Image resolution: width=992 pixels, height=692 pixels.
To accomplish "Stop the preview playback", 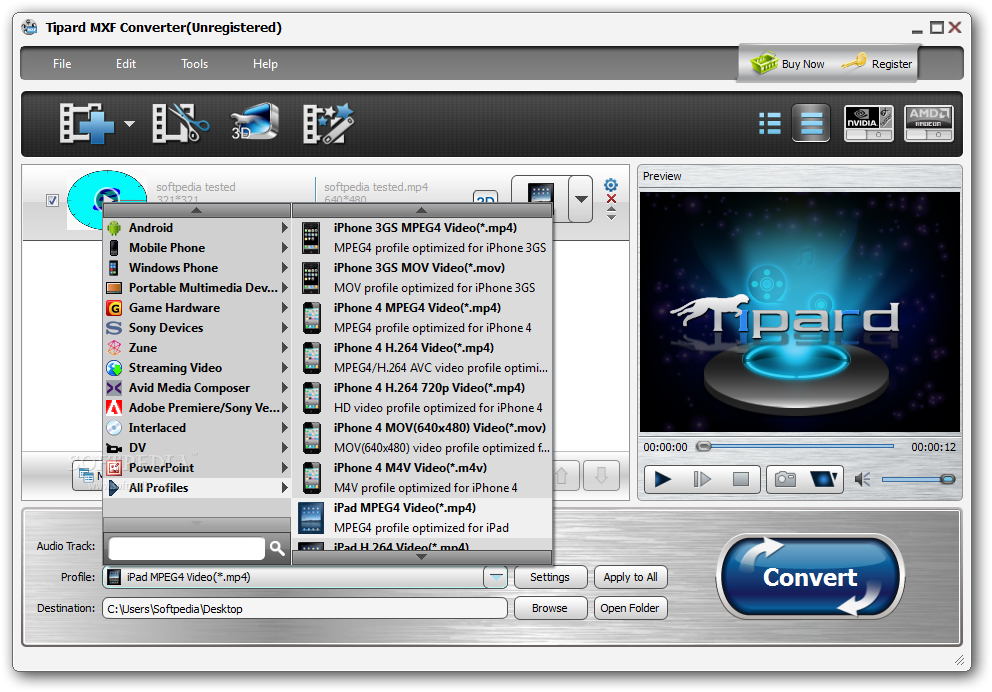I will tap(741, 479).
